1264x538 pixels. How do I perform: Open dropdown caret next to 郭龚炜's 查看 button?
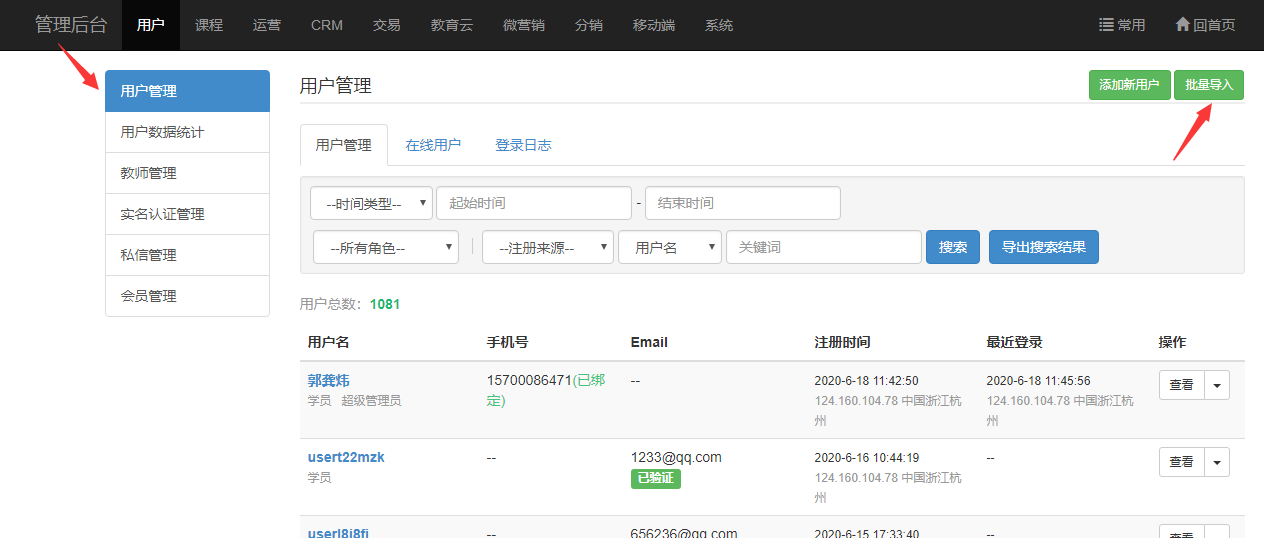1217,385
